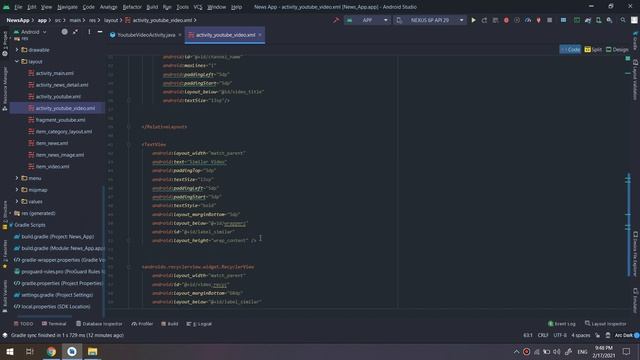The height and width of the screenshot is (360, 640).
Task: Click the Search Everywhere magnifier icon
Action: [623, 20]
